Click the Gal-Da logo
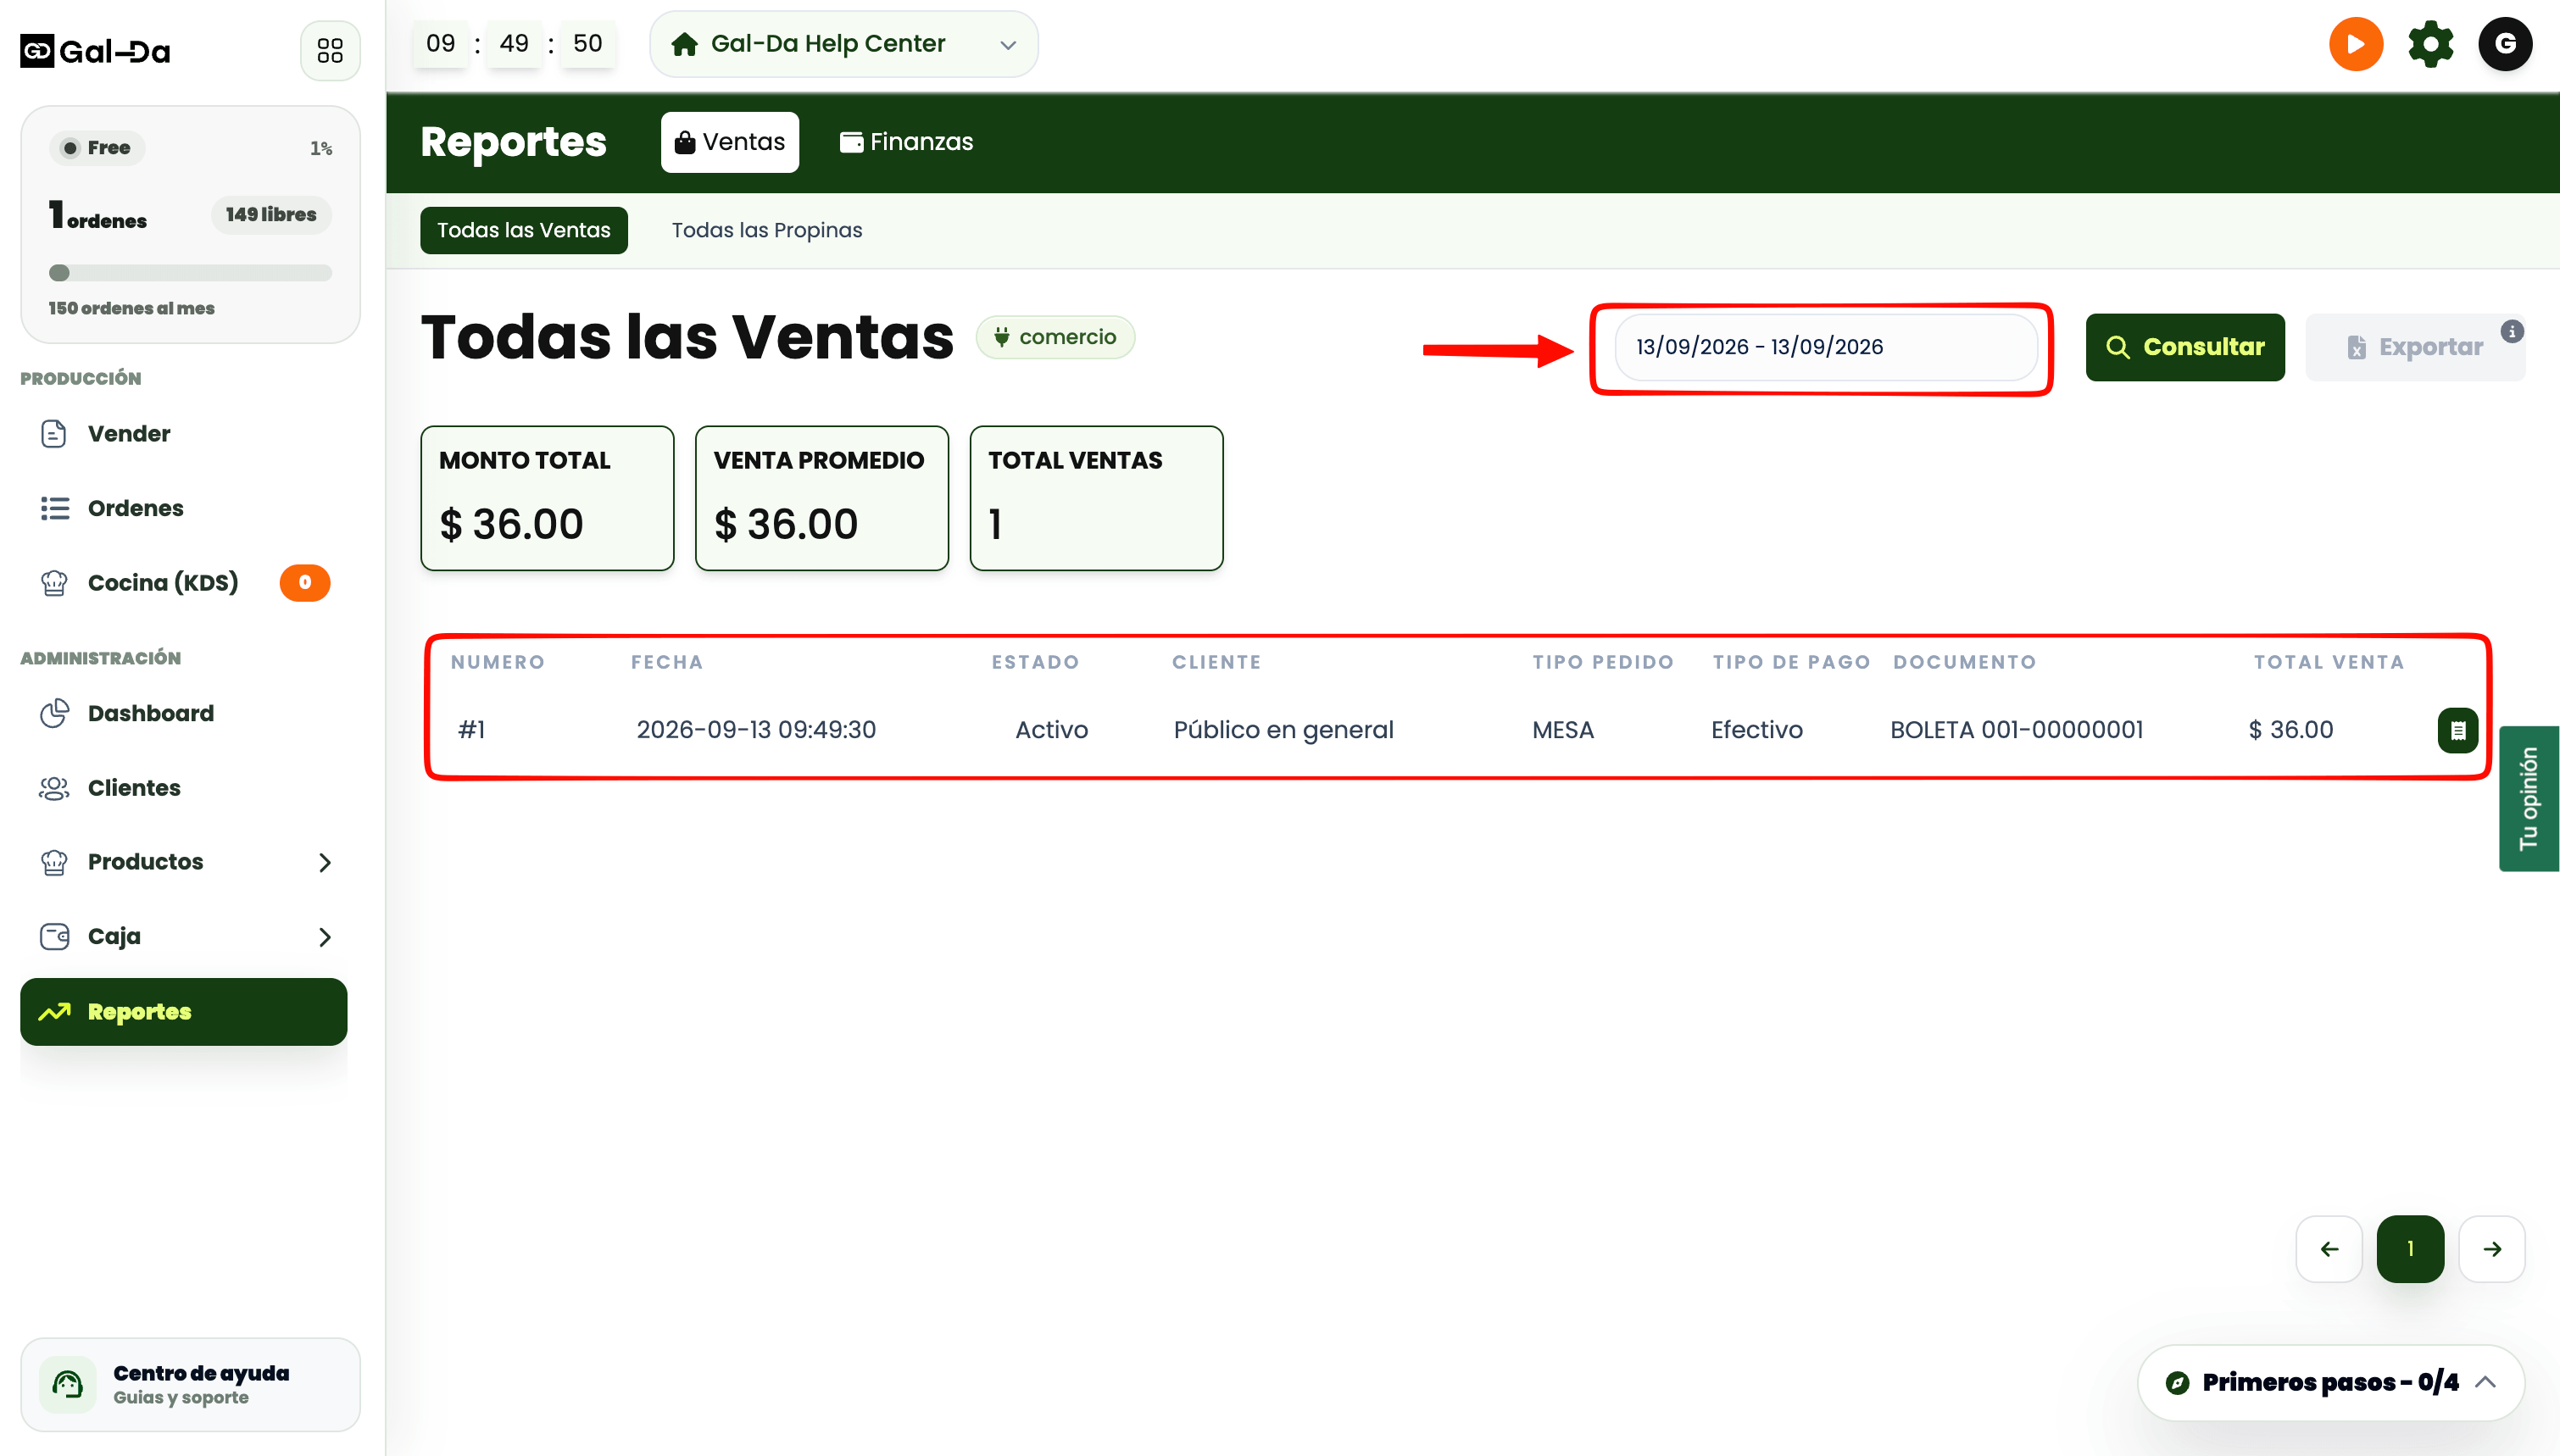 click(x=96, y=51)
